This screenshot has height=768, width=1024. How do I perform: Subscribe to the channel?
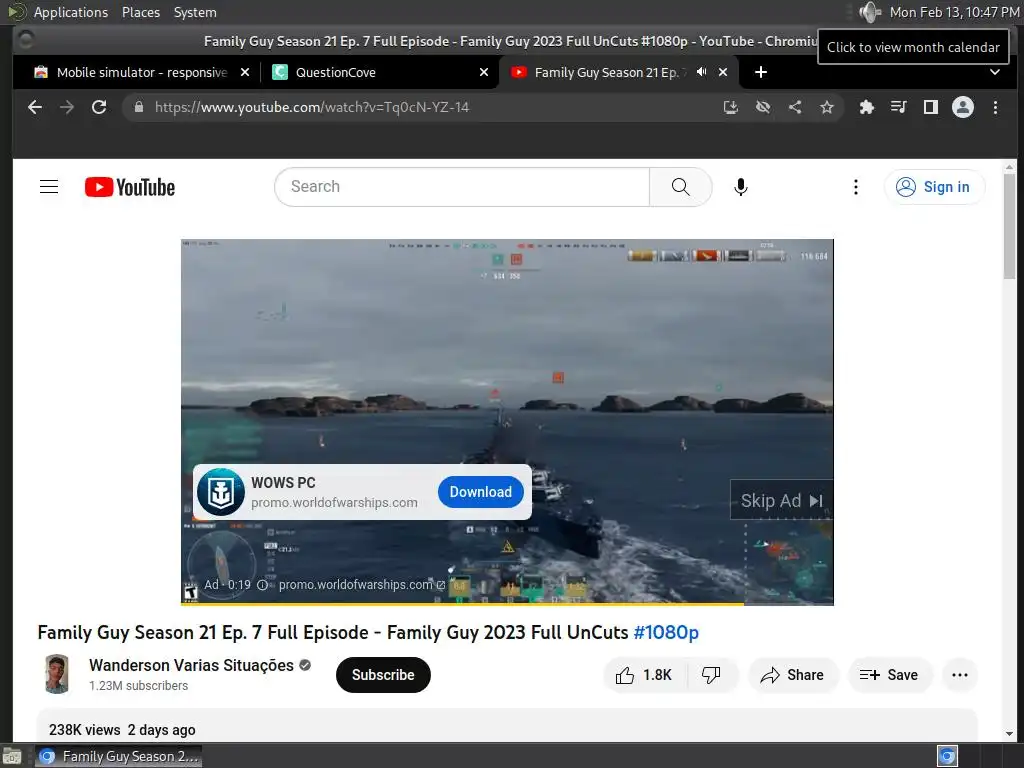pos(383,675)
